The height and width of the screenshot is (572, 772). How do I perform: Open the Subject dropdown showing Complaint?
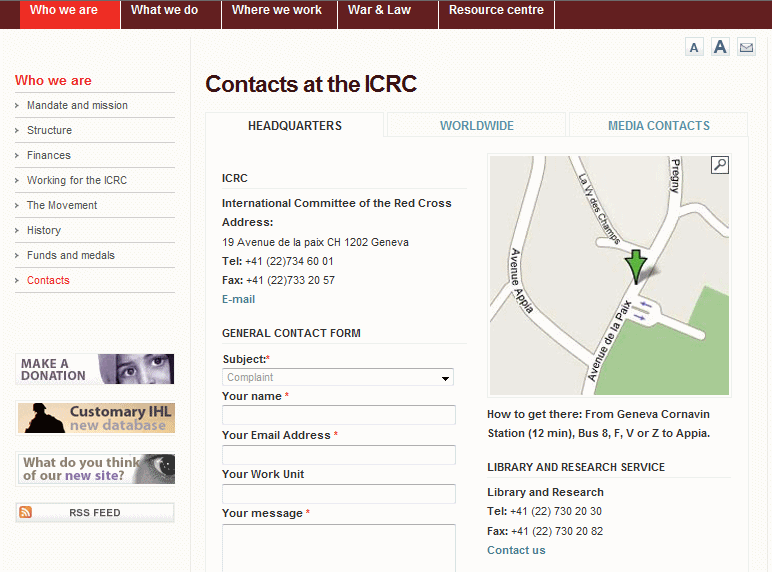tap(338, 377)
